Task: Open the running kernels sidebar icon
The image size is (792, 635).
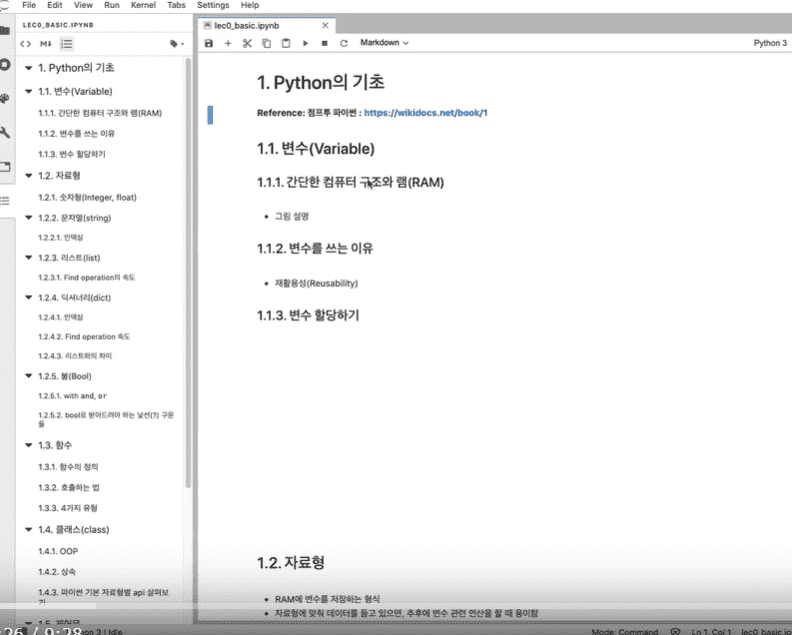Action: coord(5,65)
